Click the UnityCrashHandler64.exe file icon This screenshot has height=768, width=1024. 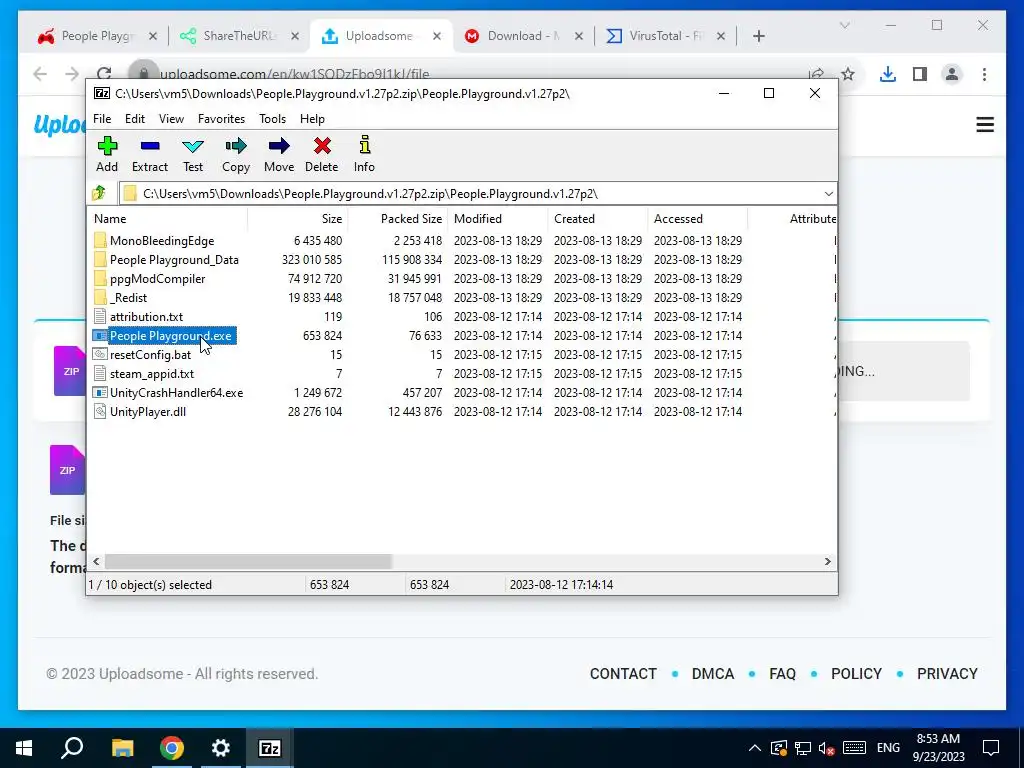point(100,392)
